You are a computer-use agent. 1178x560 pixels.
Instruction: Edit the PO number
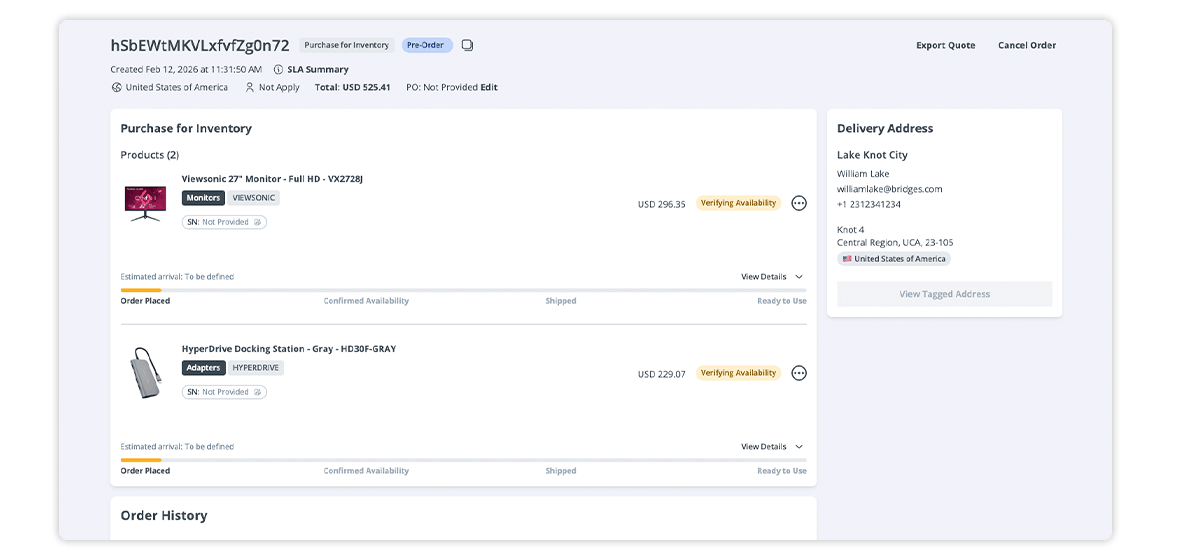click(489, 87)
